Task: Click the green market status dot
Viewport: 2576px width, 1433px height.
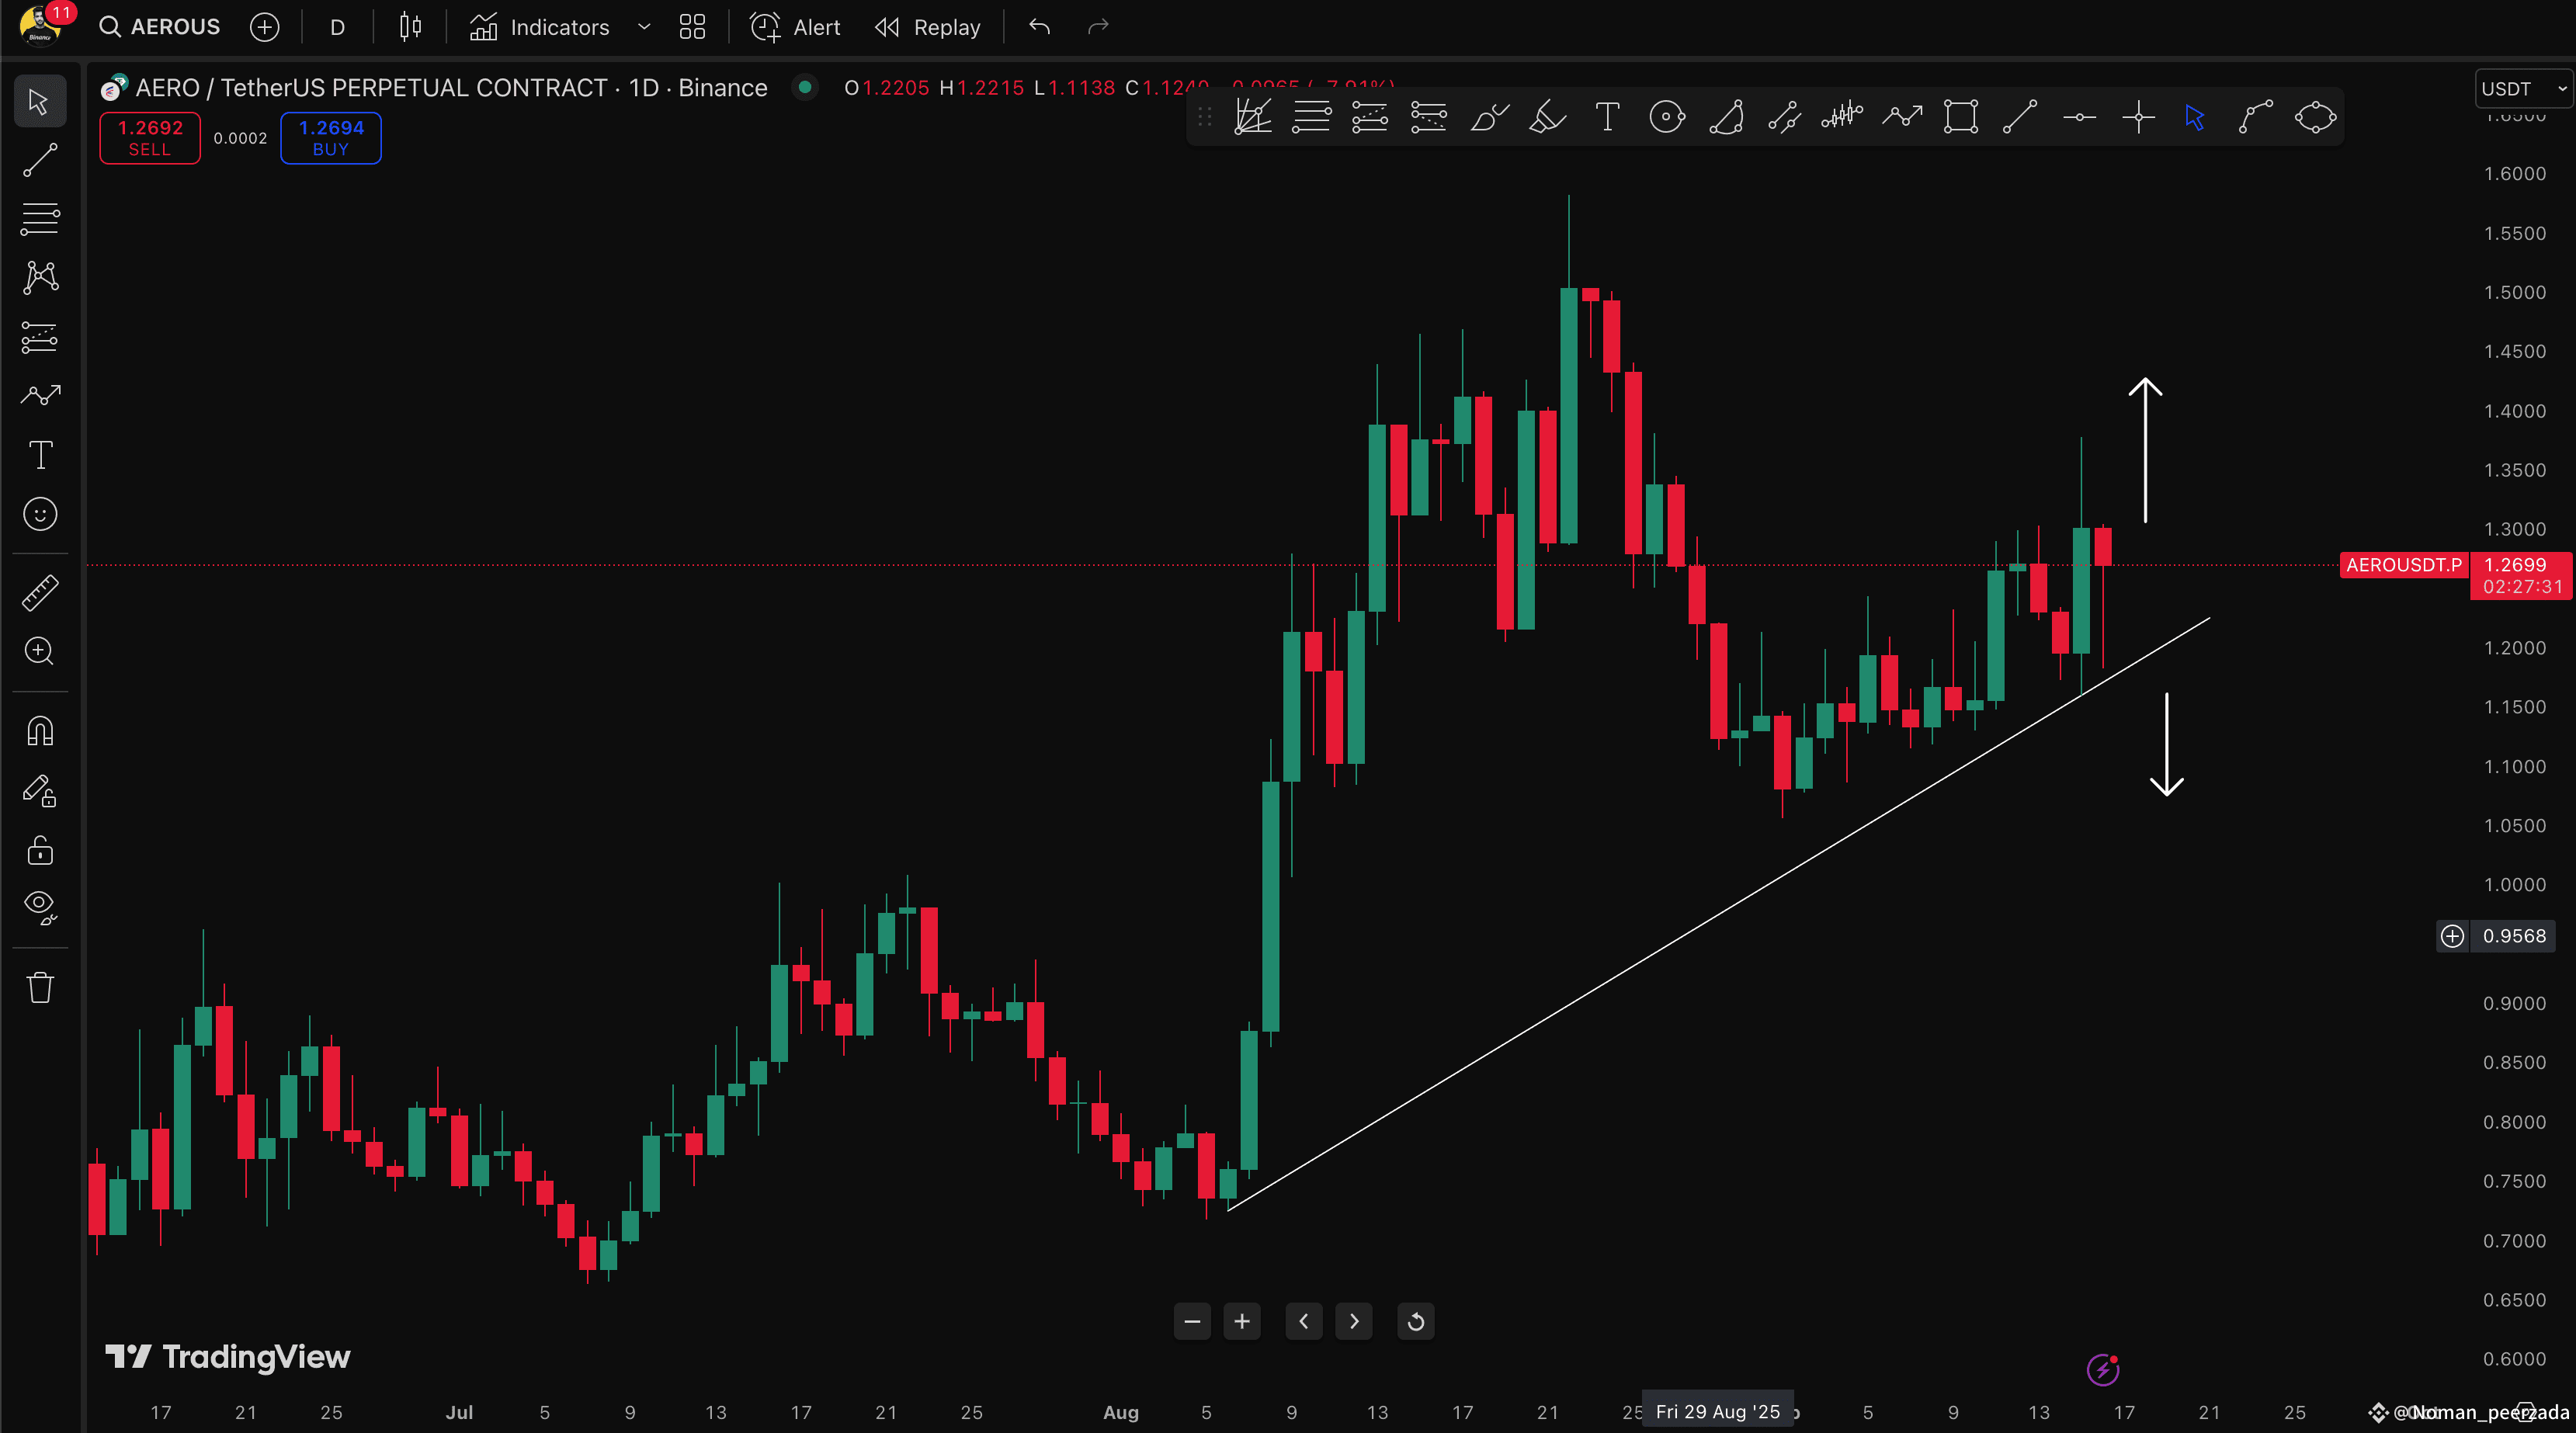Action: click(x=805, y=87)
